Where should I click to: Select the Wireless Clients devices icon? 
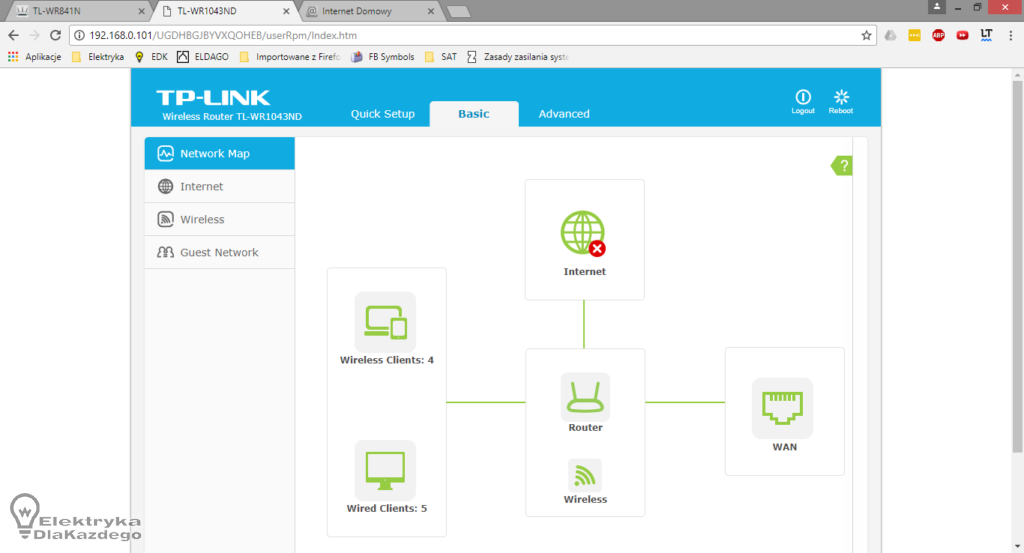point(385,321)
